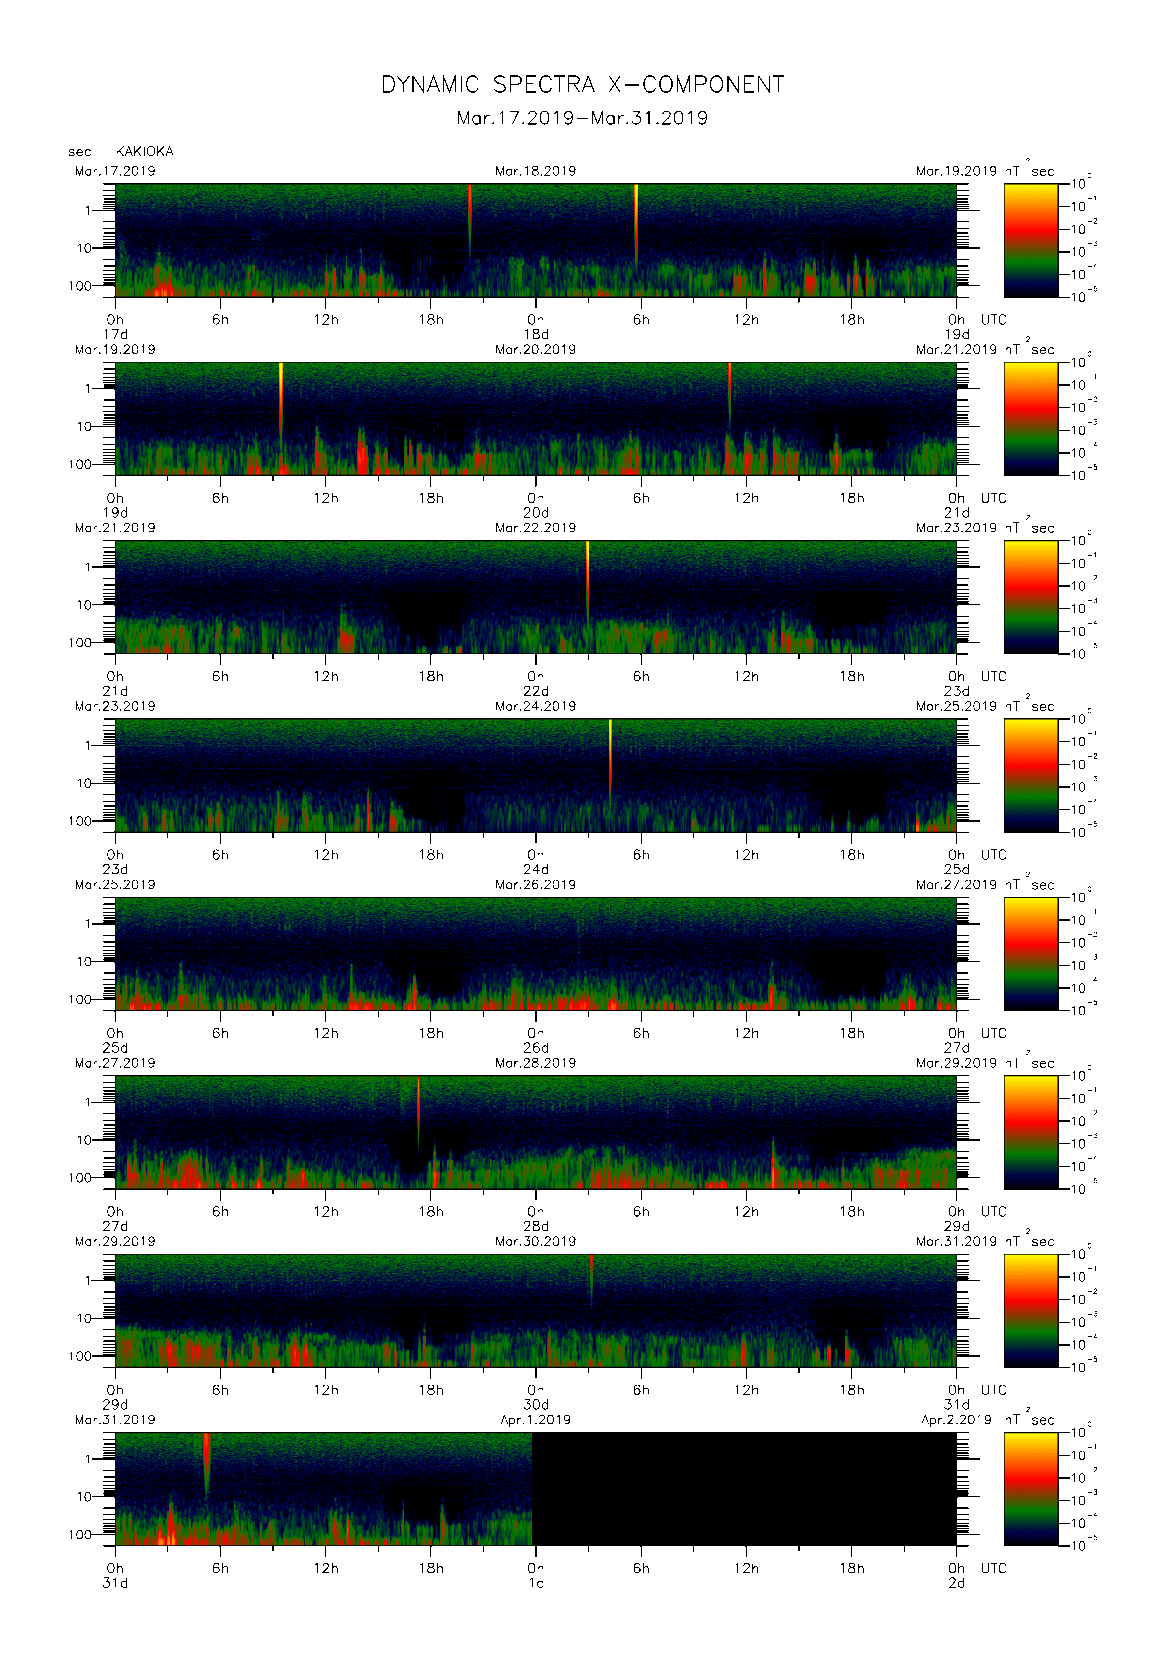
Task: Click the Mar.18.2019 date label
Action: (x=536, y=171)
